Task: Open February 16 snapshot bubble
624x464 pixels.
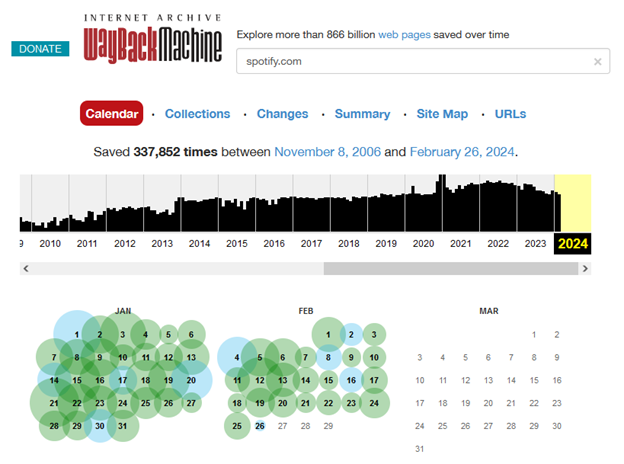Action: click(351, 380)
